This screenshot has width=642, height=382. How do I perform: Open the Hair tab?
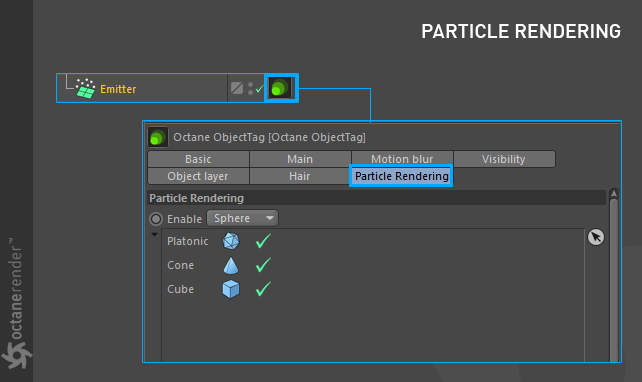click(300, 176)
